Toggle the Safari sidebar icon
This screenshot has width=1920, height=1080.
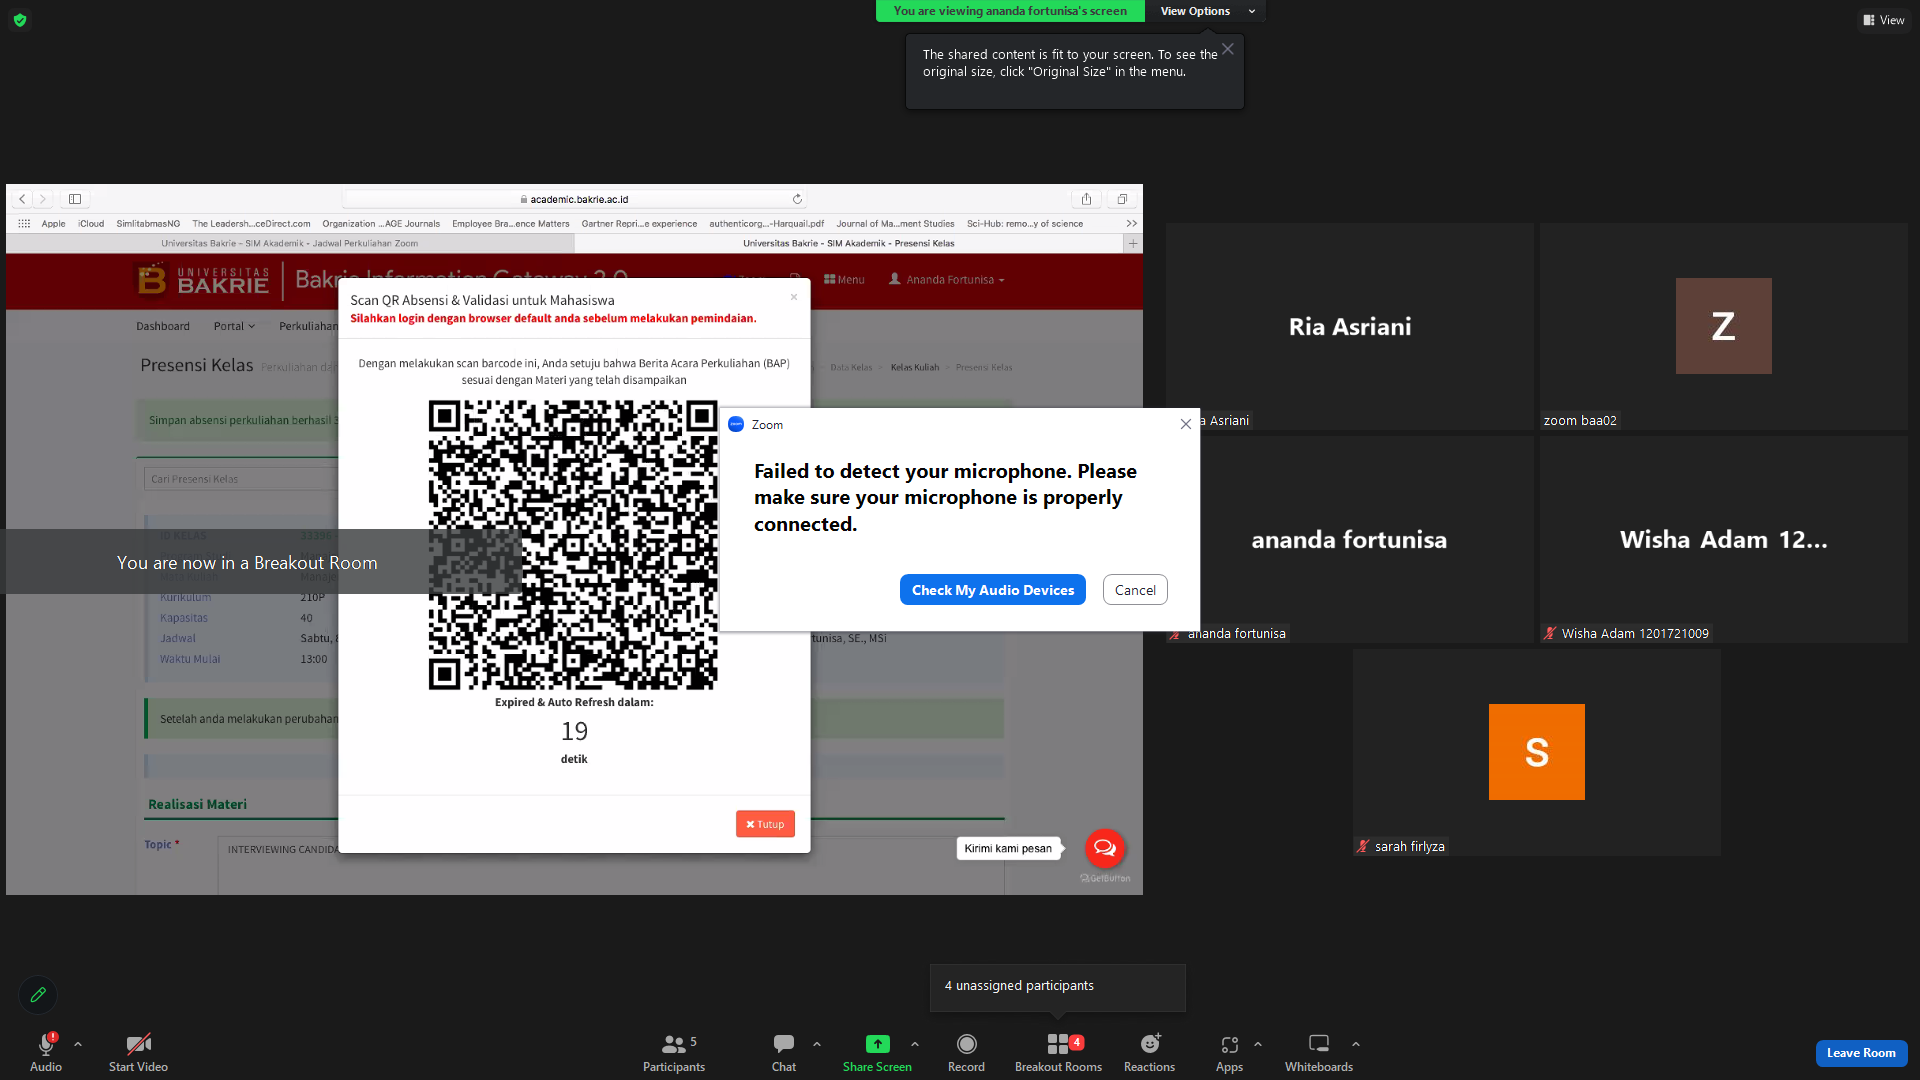(x=75, y=199)
